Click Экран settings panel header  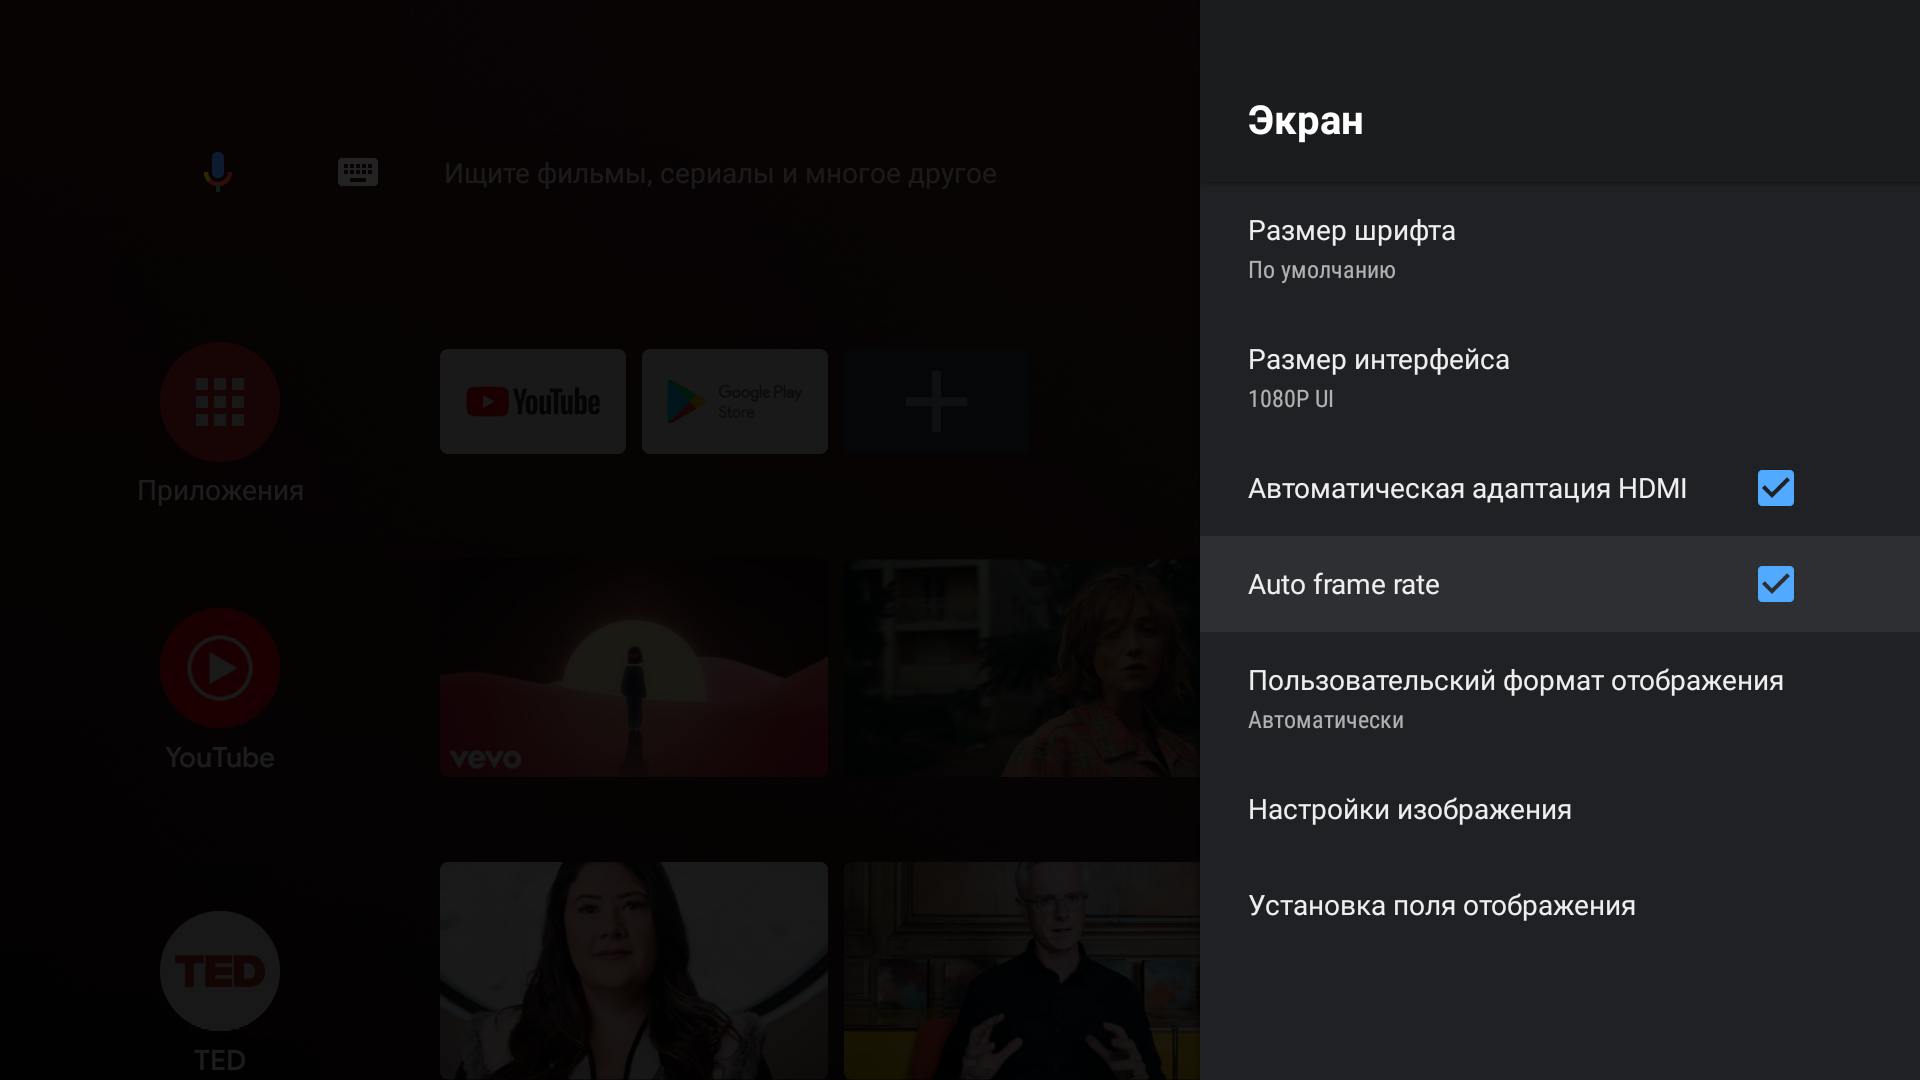coord(1305,119)
